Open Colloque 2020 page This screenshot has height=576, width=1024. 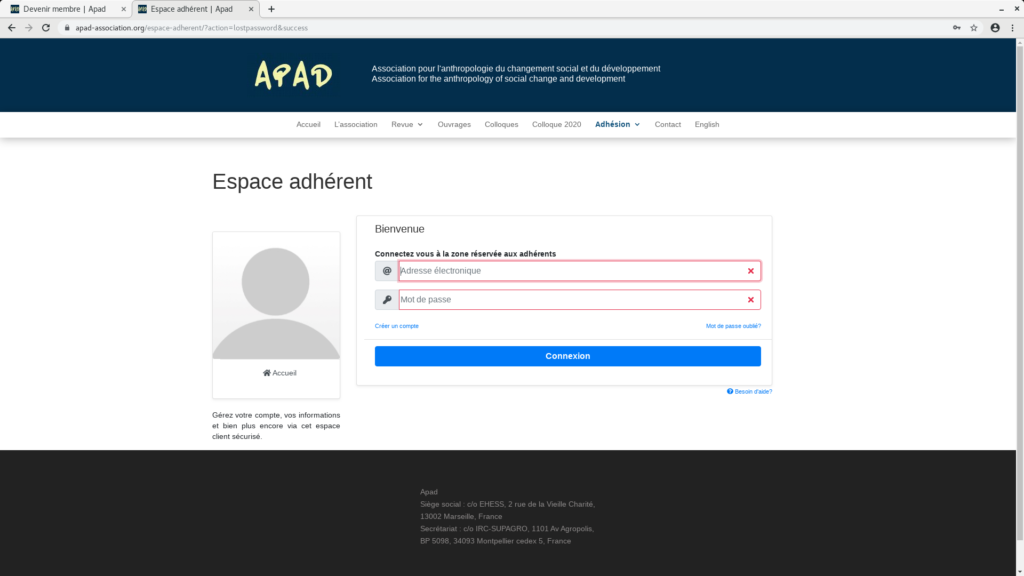tap(556, 125)
